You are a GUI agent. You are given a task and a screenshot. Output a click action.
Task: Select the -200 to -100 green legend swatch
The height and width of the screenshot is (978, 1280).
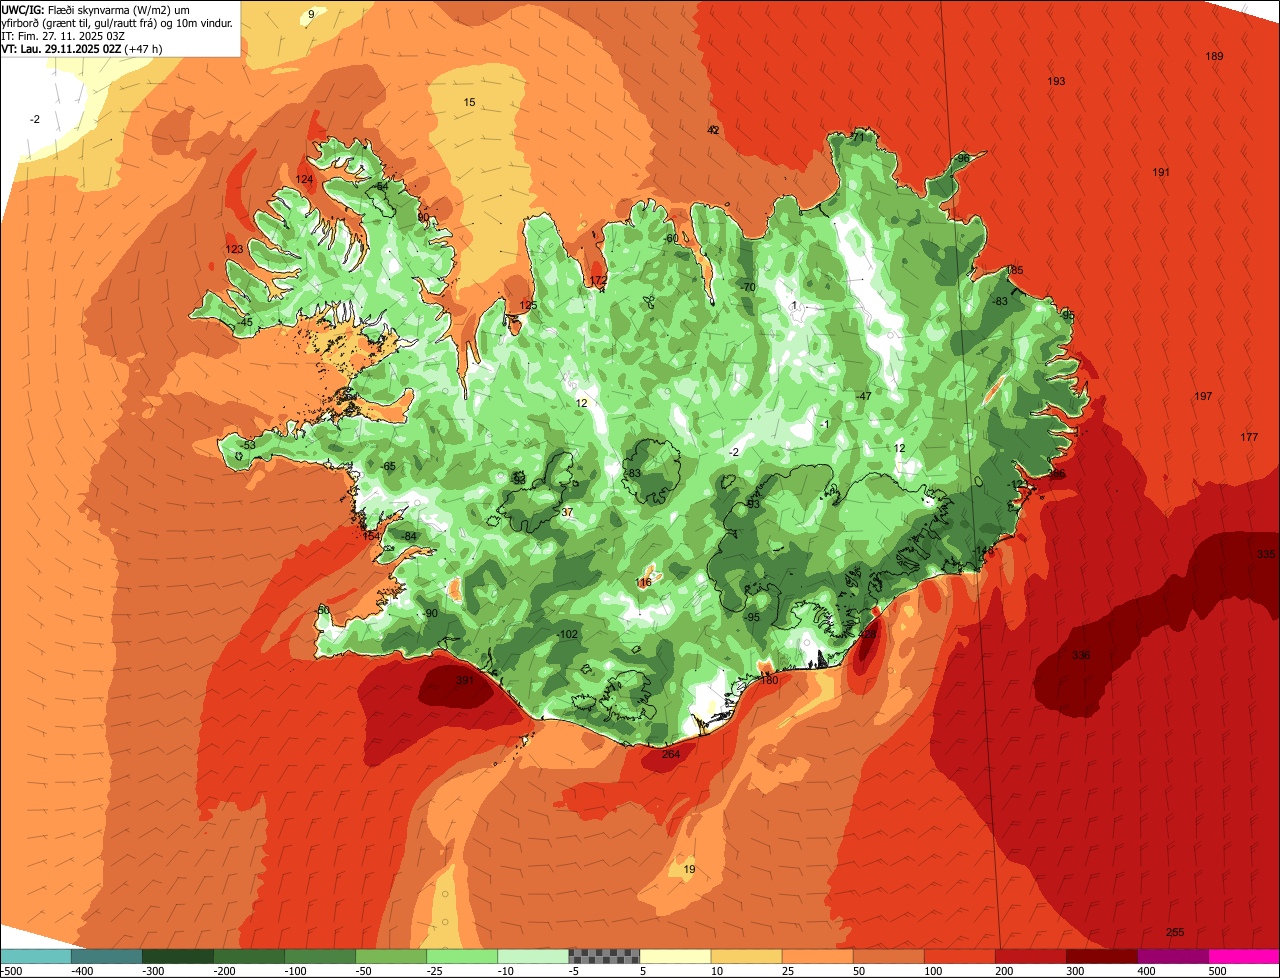(x=249, y=956)
